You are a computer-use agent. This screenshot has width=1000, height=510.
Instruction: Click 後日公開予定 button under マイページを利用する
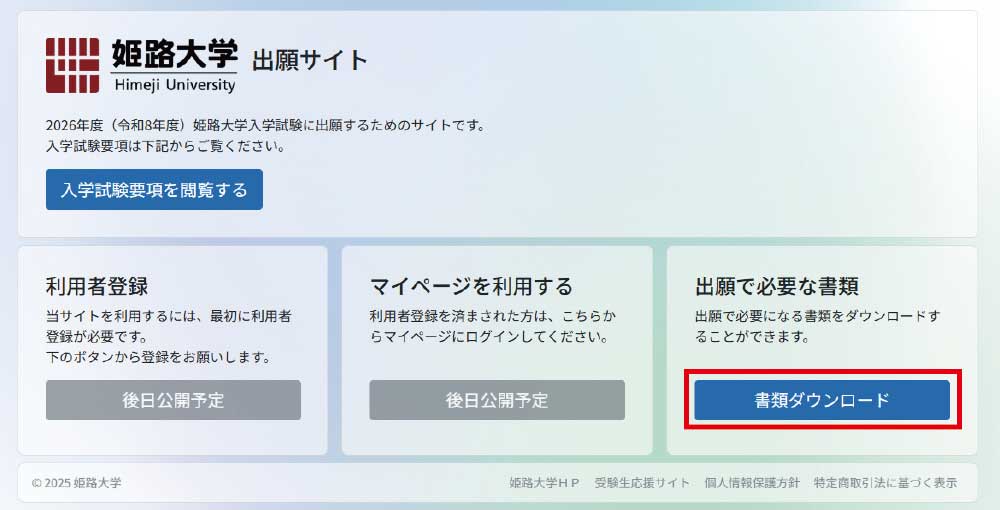tap(497, 400)
